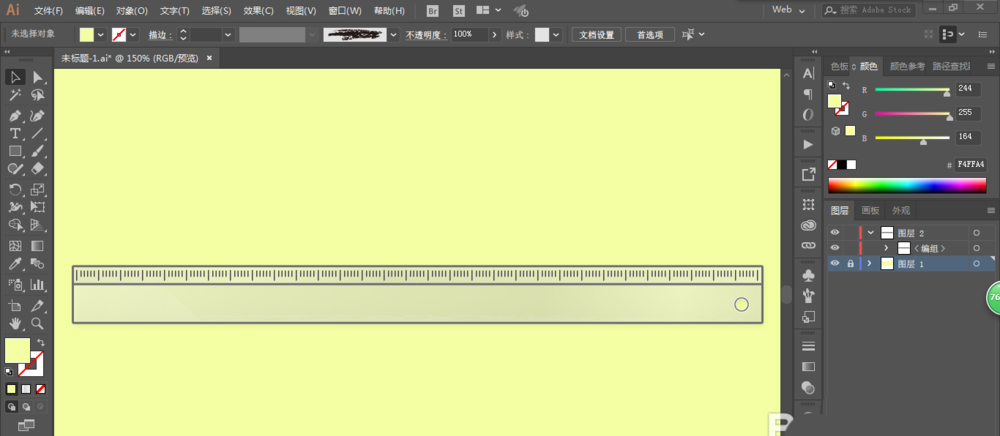Select the Shape Builder tool
The height and width of the screenshot is (436, 1000).
coord(15,224)
